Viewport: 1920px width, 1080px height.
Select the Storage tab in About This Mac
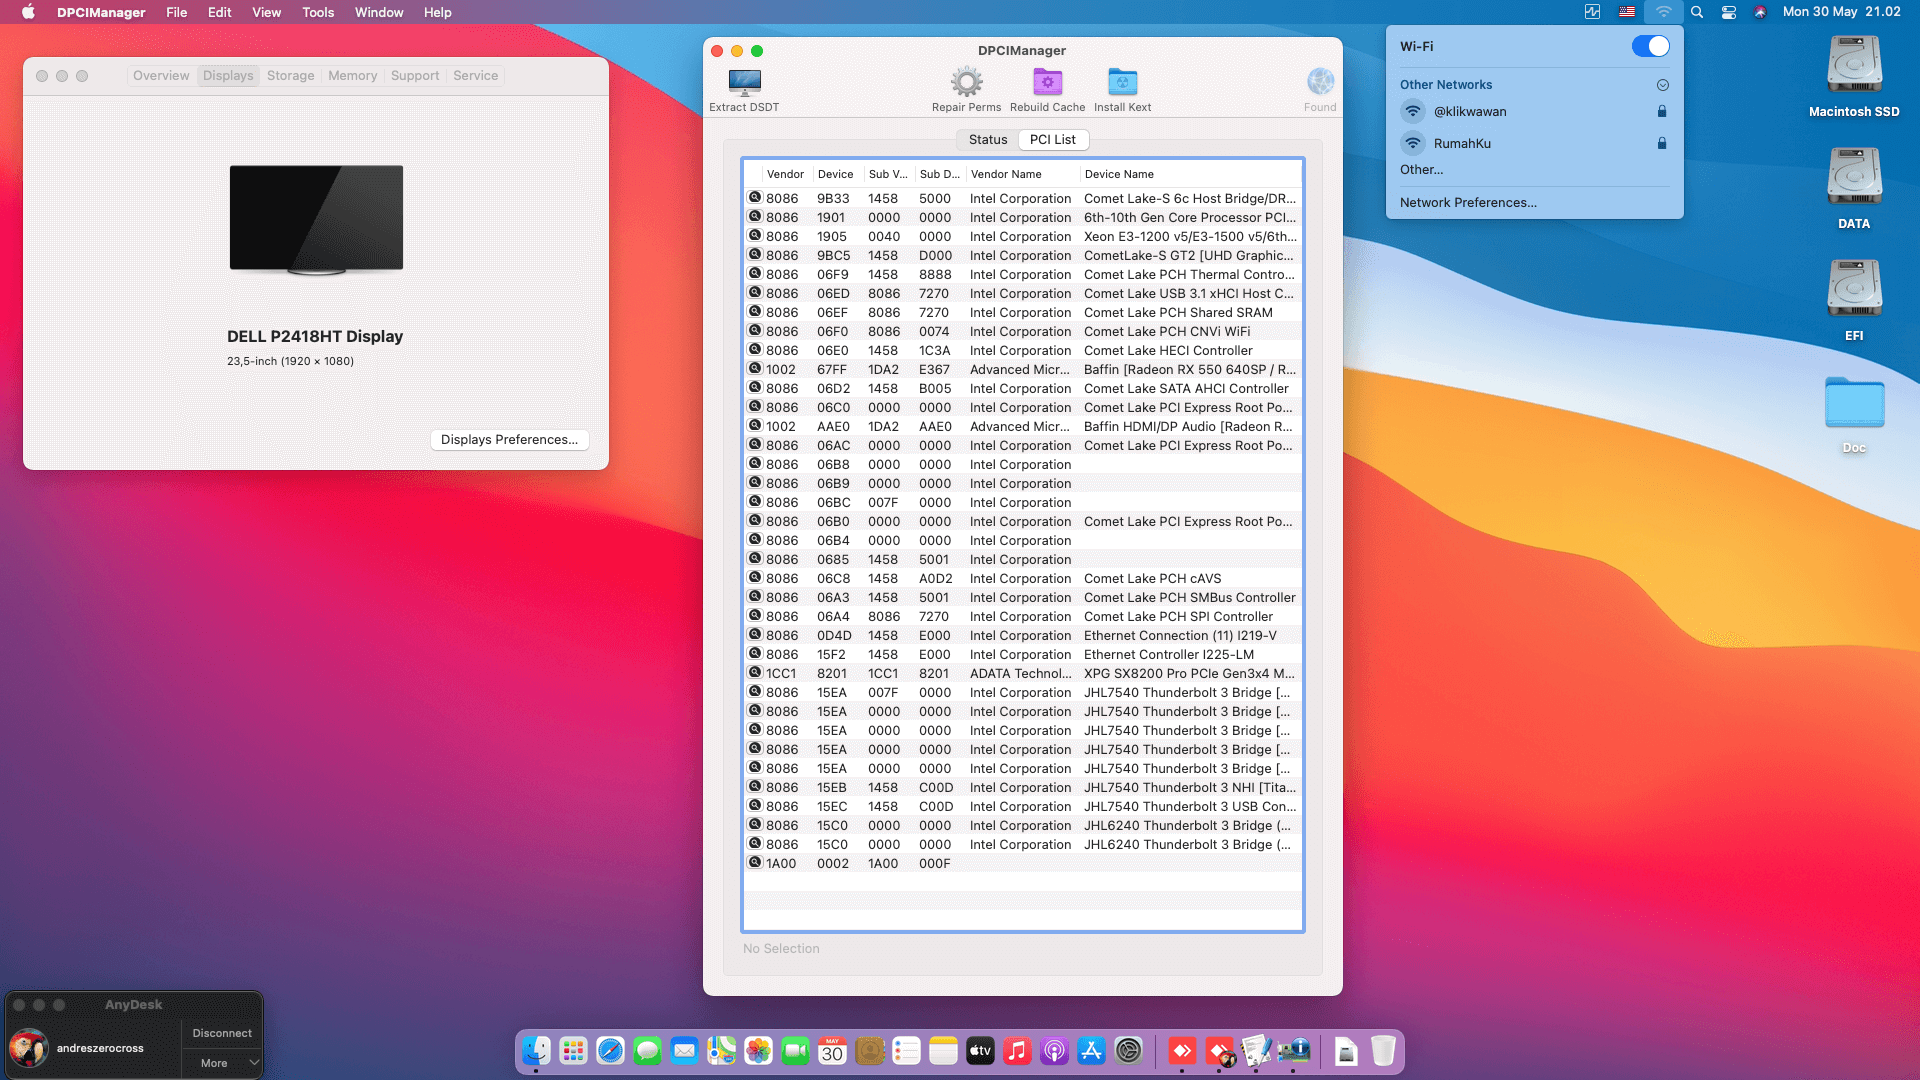290,76
